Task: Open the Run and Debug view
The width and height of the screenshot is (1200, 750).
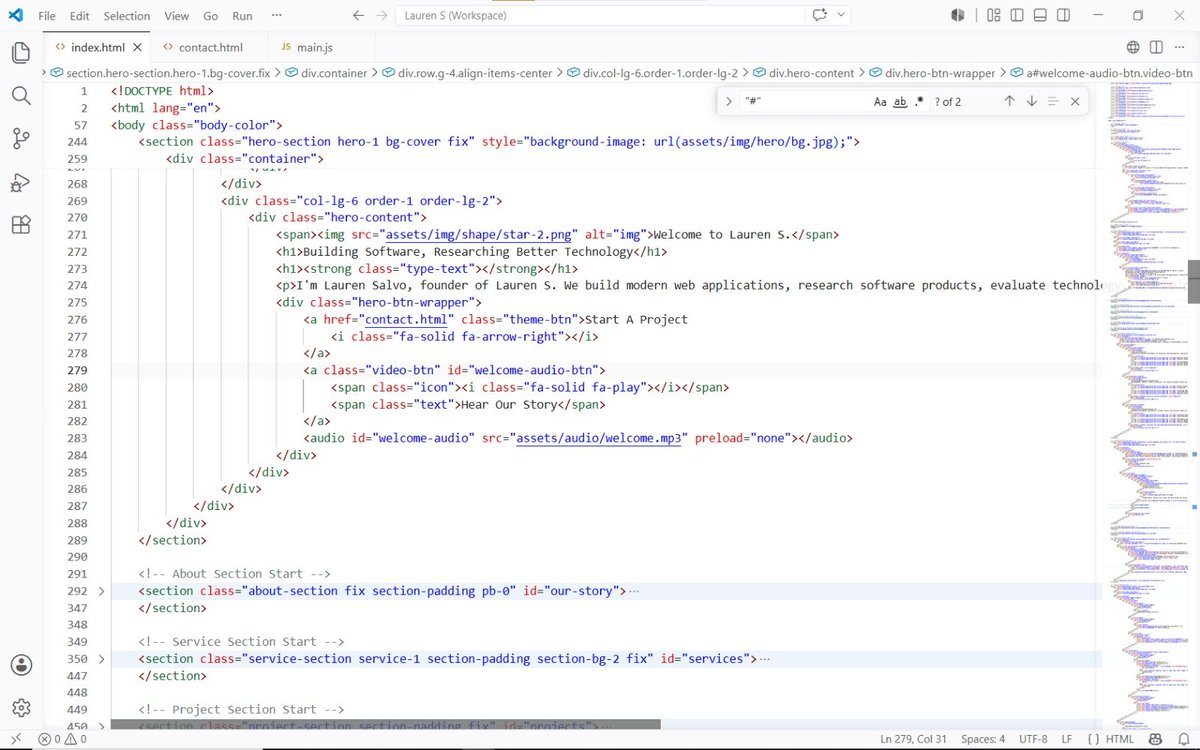Action: [x=21, y=182]
